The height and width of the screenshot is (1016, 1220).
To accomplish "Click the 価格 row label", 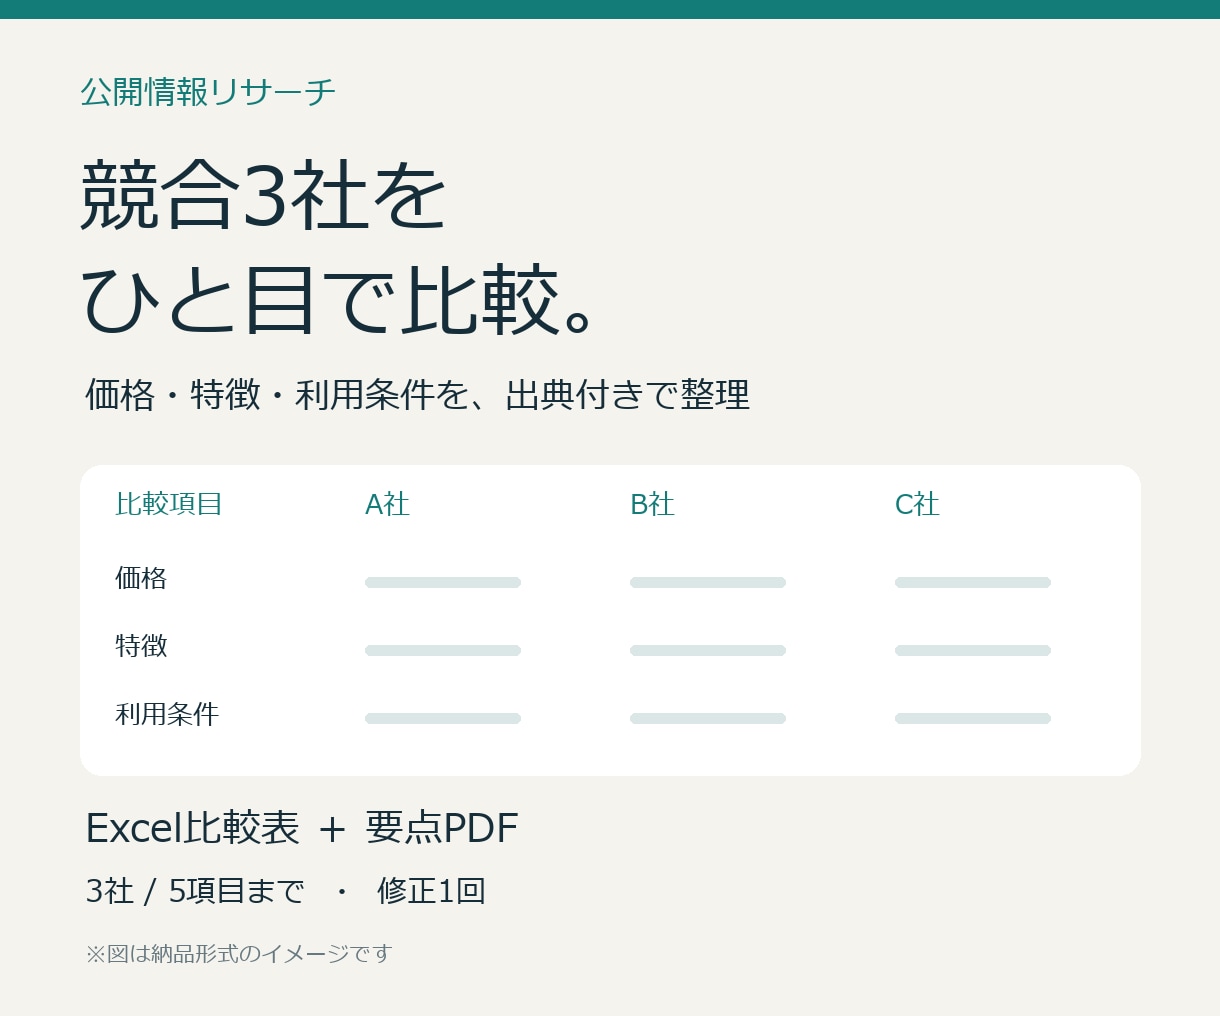I will pyautogui.click(x=141, y=578).
